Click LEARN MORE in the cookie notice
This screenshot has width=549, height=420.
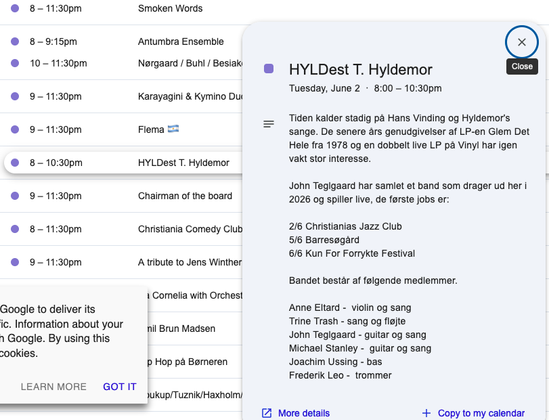pyautogui.click(x=53, y=386)
